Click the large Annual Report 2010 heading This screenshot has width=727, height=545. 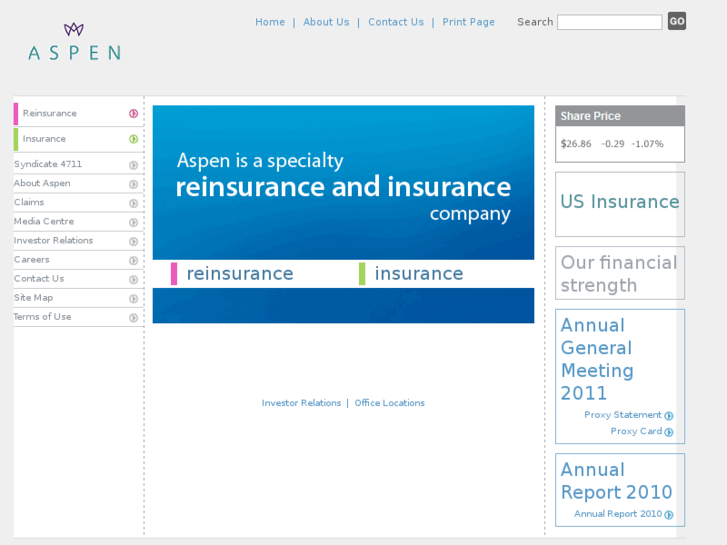click(x=616, y=481)
